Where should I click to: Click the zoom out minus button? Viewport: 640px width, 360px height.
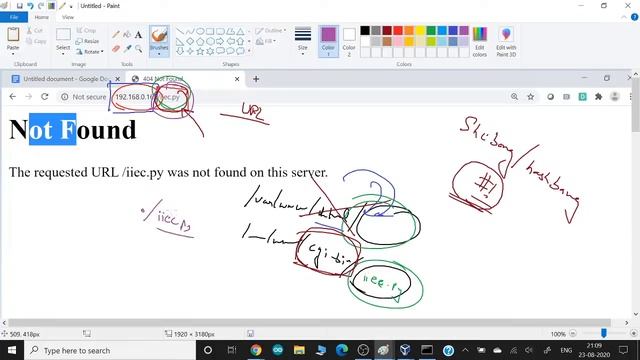[x=573, y=334]
